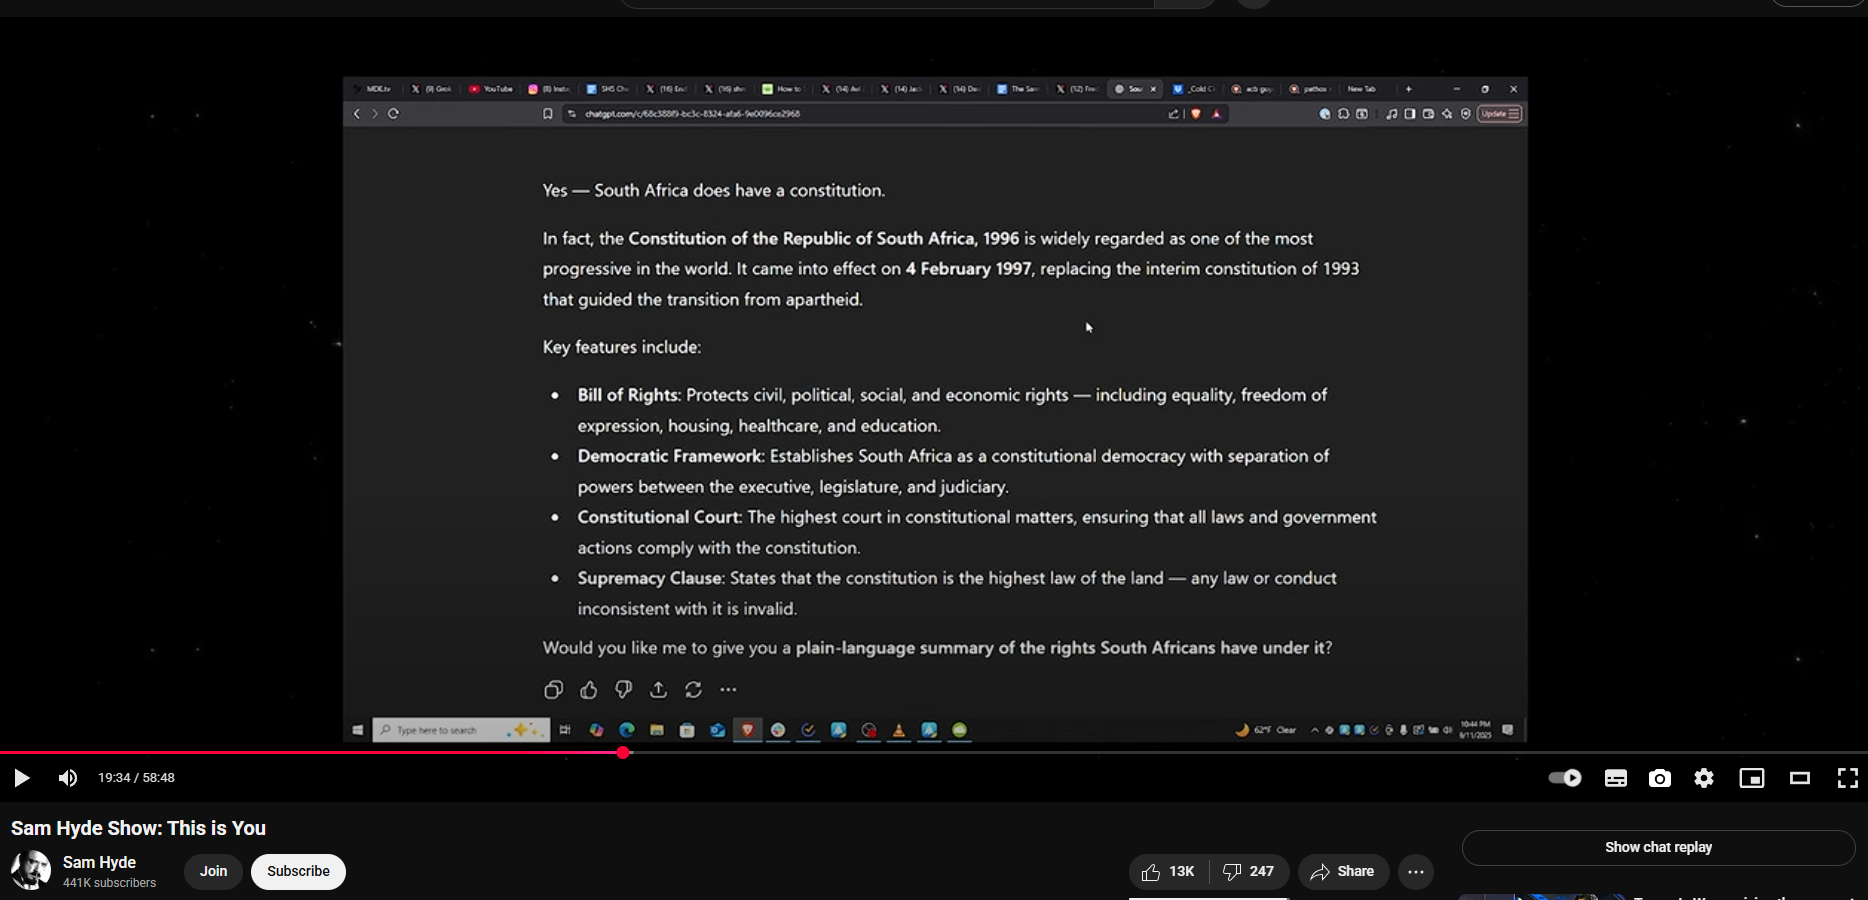Viewport: 1868px width, 900px height.
Task: Play the paused video
Action: point(21,778)
